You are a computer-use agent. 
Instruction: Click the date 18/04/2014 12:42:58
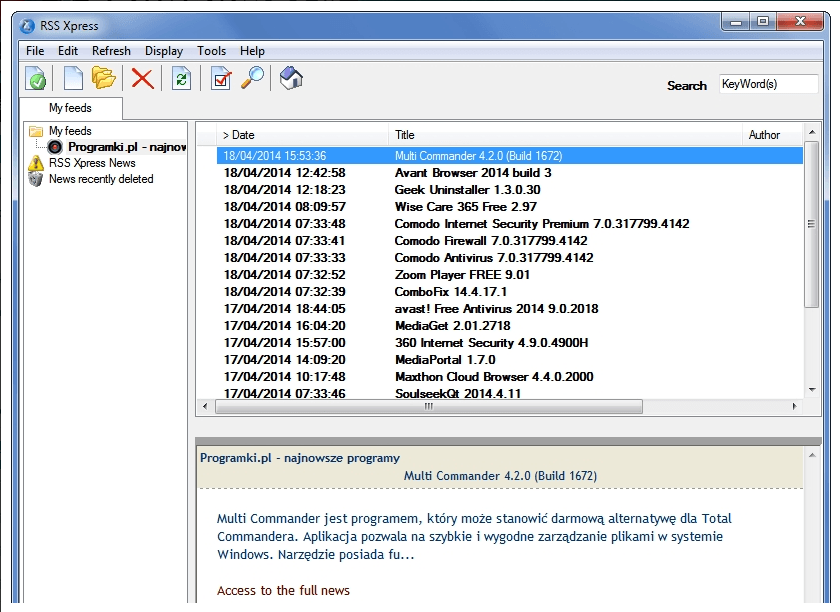(284, 173)
